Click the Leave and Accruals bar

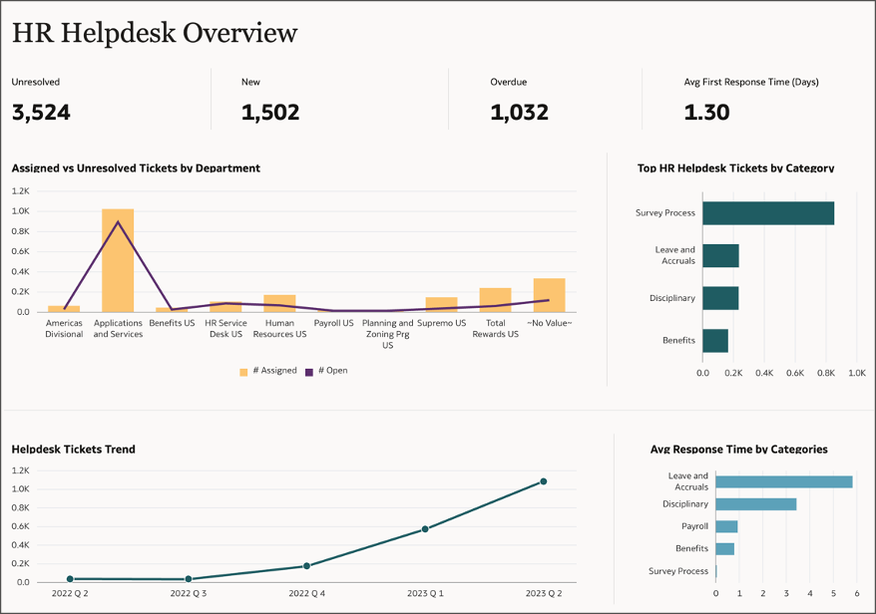click(x=720, y=255)
